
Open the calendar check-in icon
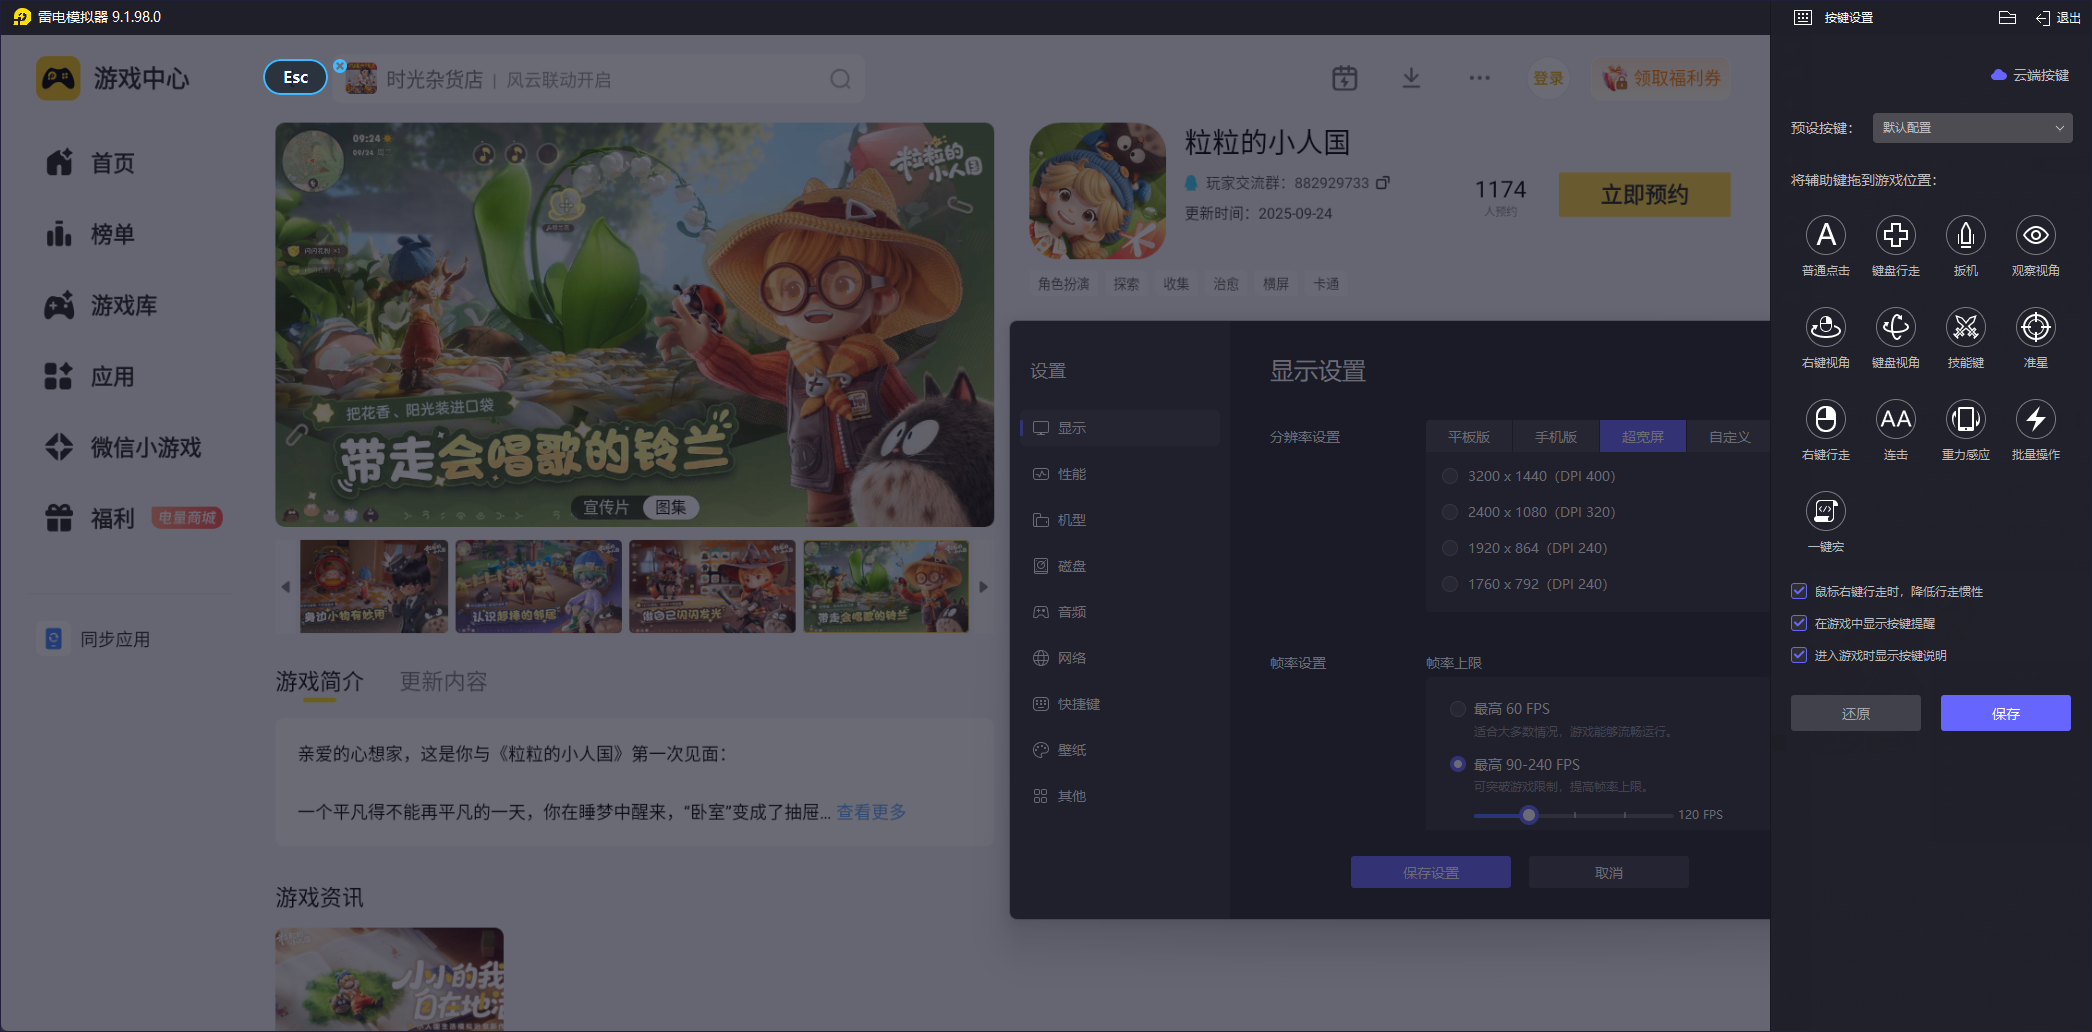[x=1345, y=78]
